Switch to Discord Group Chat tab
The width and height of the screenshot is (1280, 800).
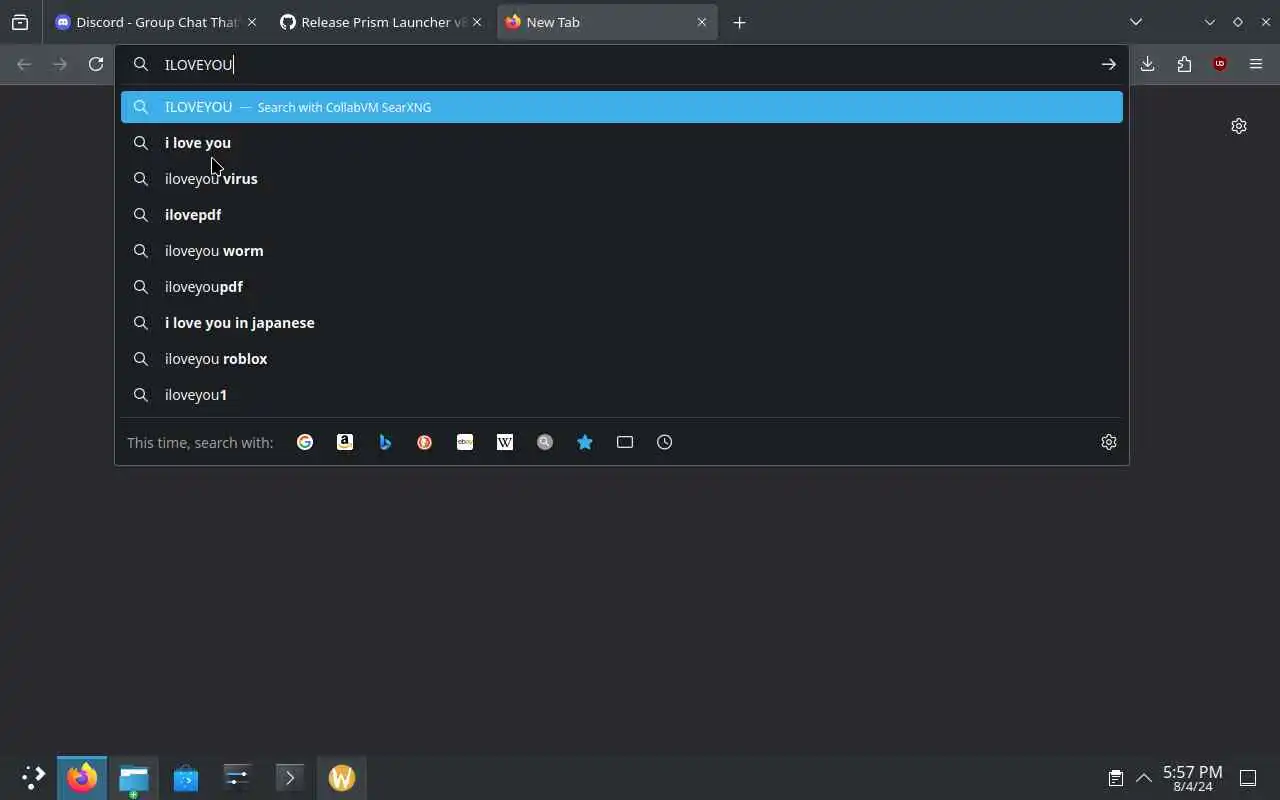point(157,22)
